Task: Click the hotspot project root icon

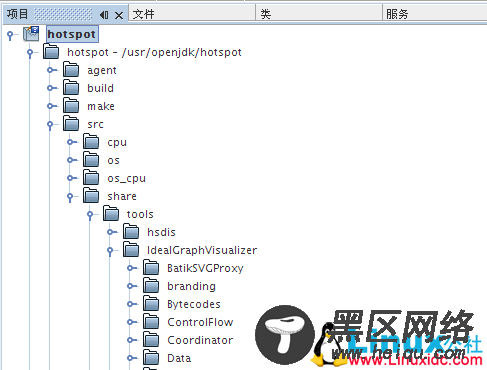Action: pos(31,34)
